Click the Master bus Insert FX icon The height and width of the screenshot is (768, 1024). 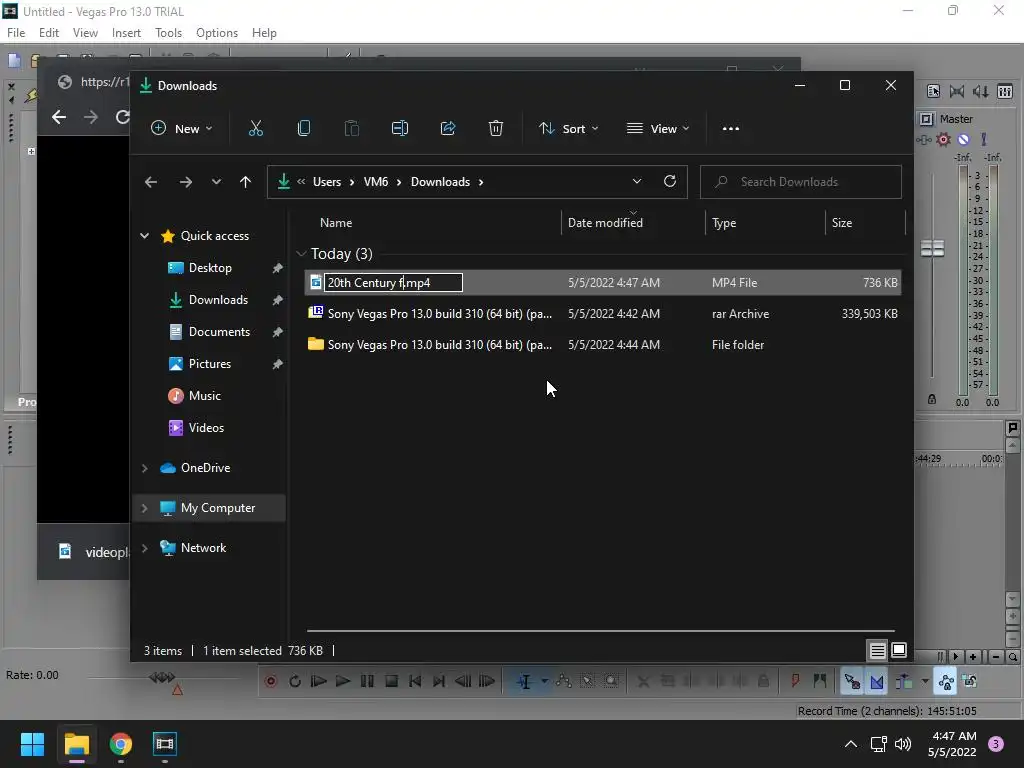pos(923,139)
